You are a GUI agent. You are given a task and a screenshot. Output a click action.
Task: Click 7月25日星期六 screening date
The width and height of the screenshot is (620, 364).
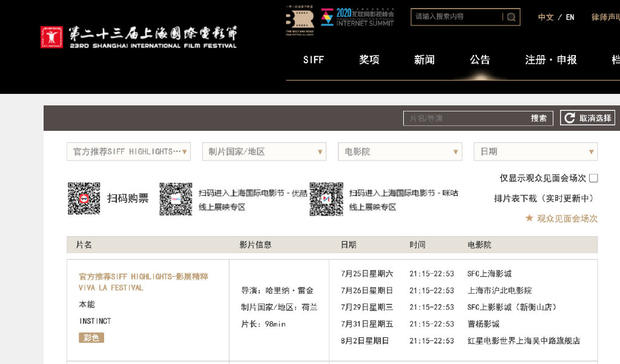[367, 273]
